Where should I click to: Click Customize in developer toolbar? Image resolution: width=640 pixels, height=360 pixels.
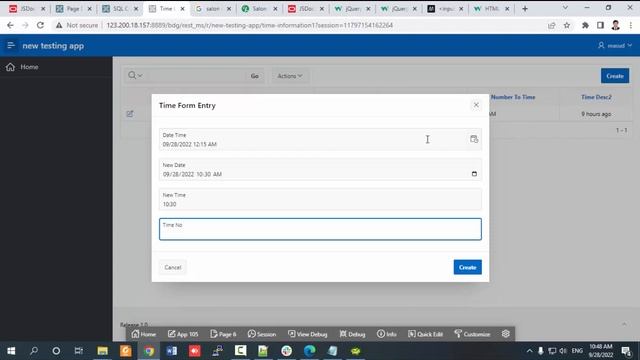[472, 334]
